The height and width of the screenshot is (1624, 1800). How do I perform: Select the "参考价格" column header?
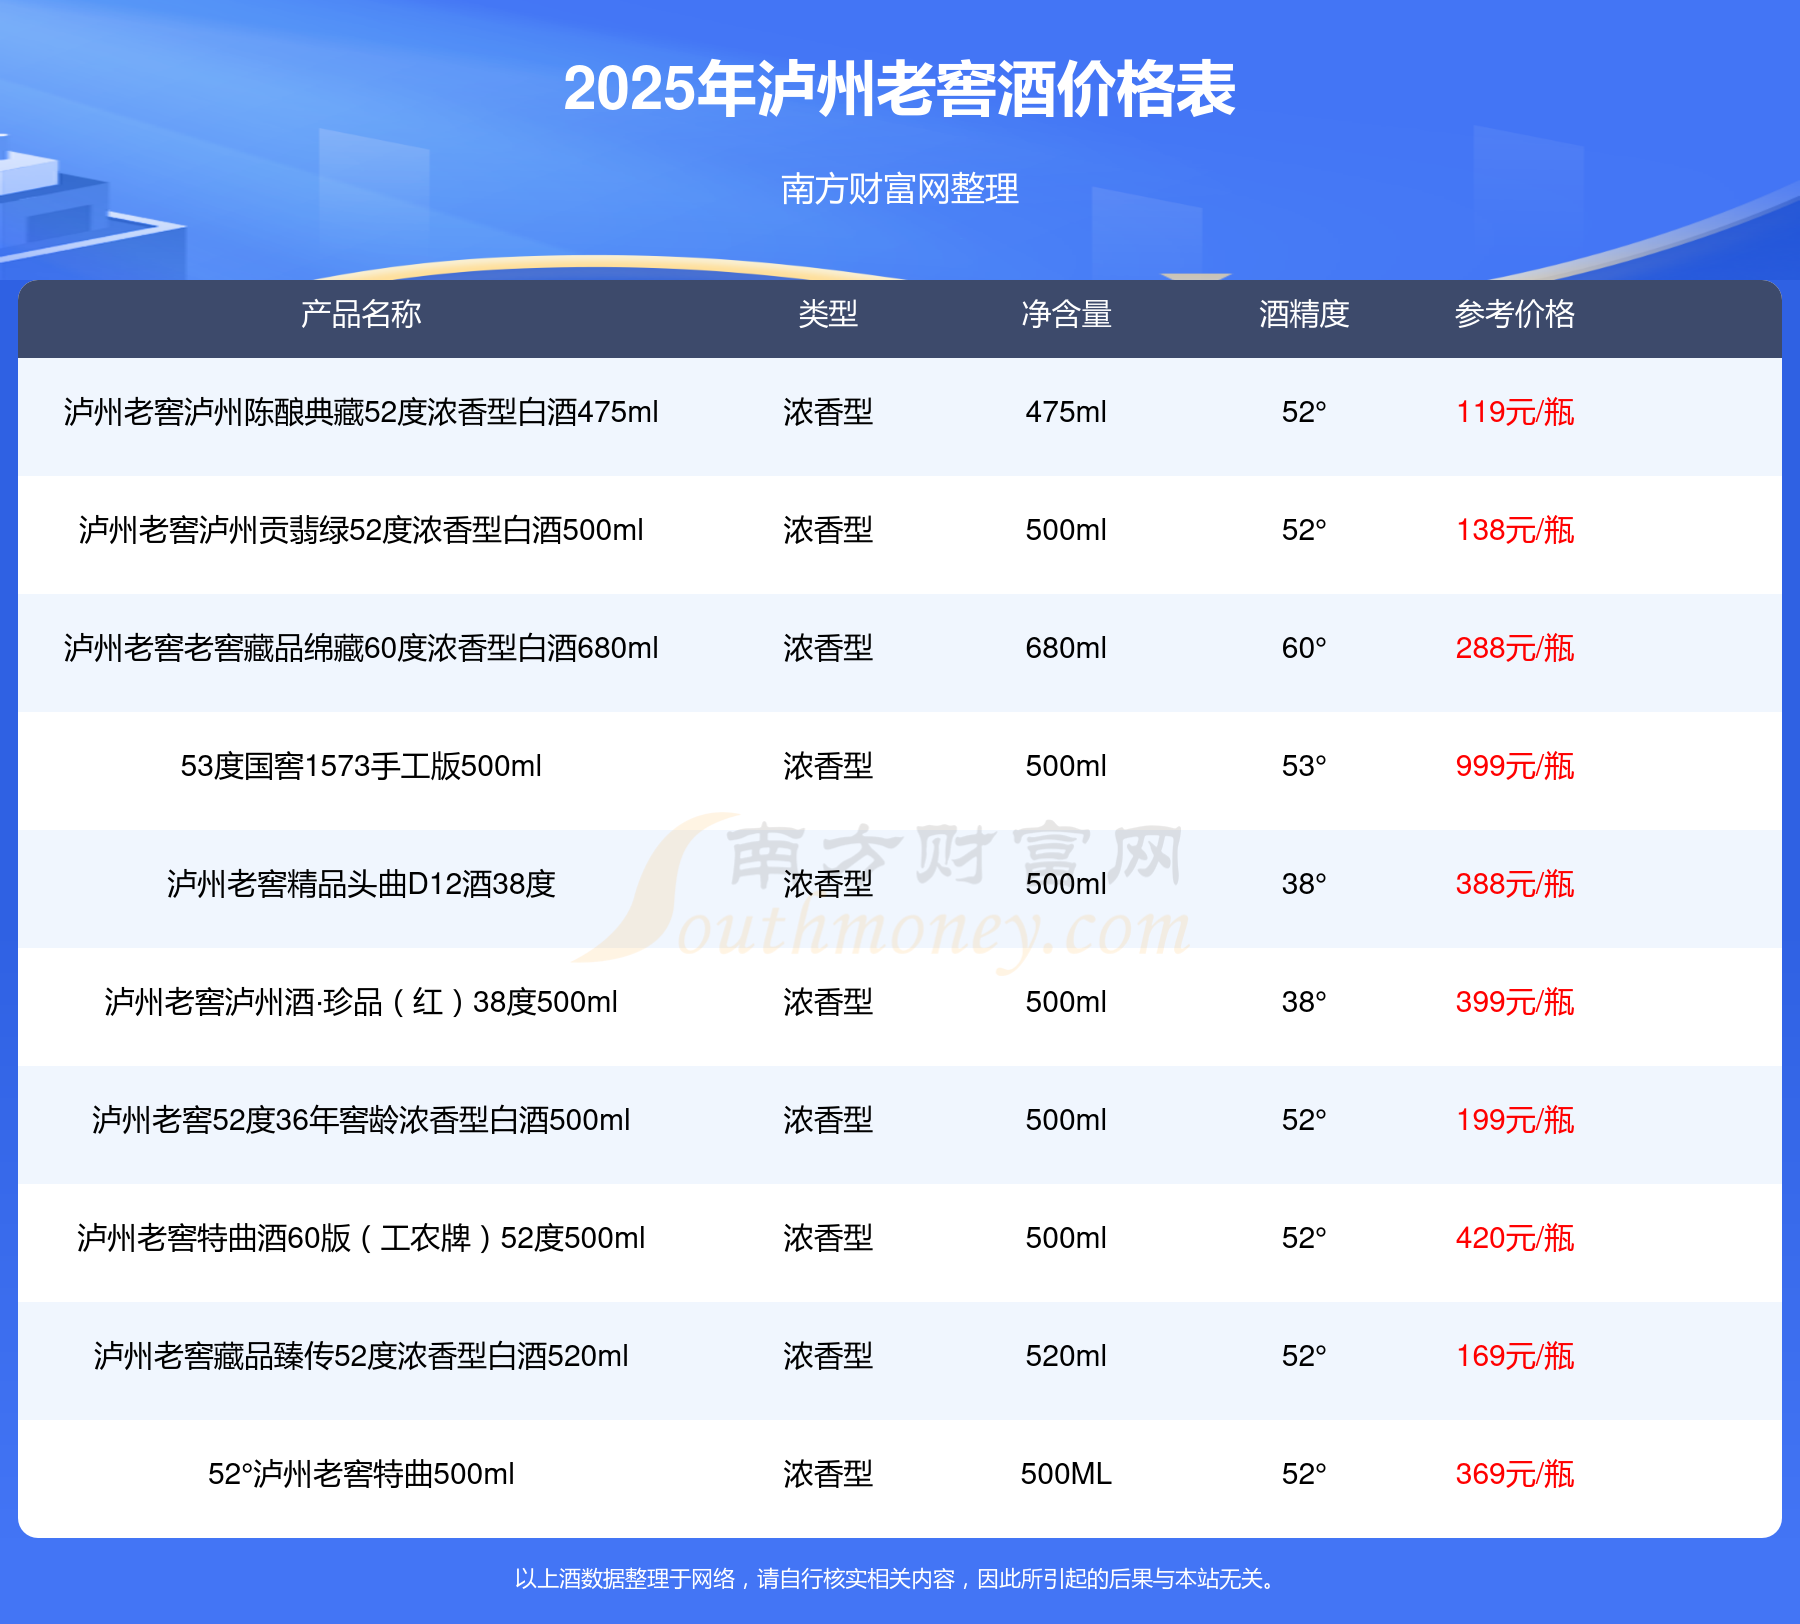point(1515,314)
